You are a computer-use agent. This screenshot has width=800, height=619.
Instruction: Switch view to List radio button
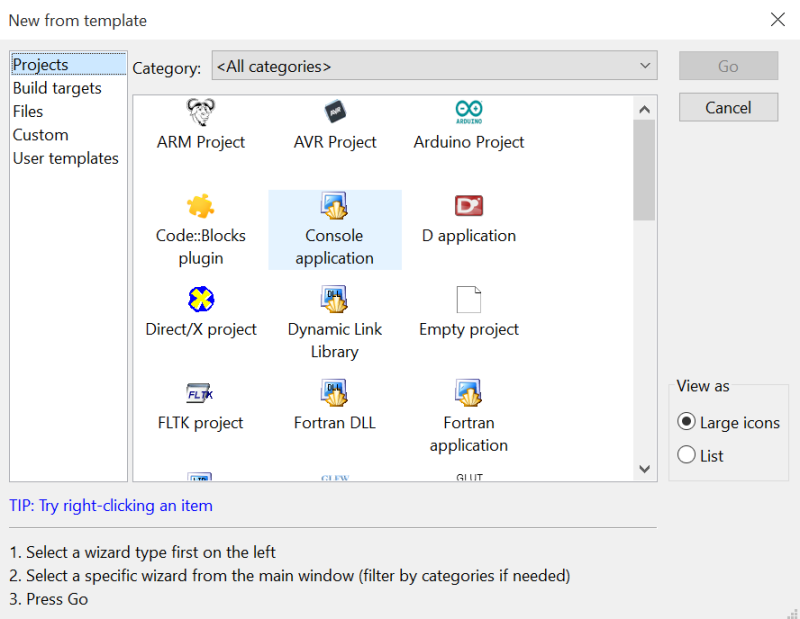pos(686,454)
